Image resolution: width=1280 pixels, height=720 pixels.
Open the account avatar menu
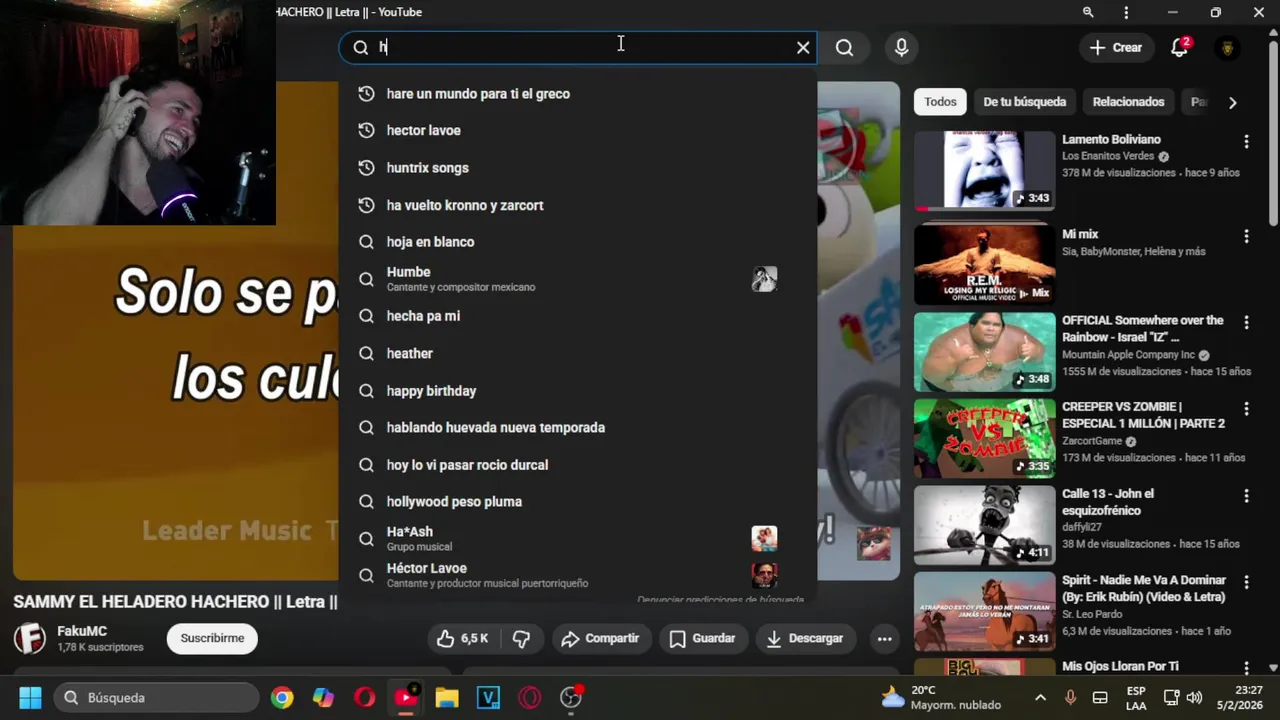pyautogui.click(x=1228, y=47)
